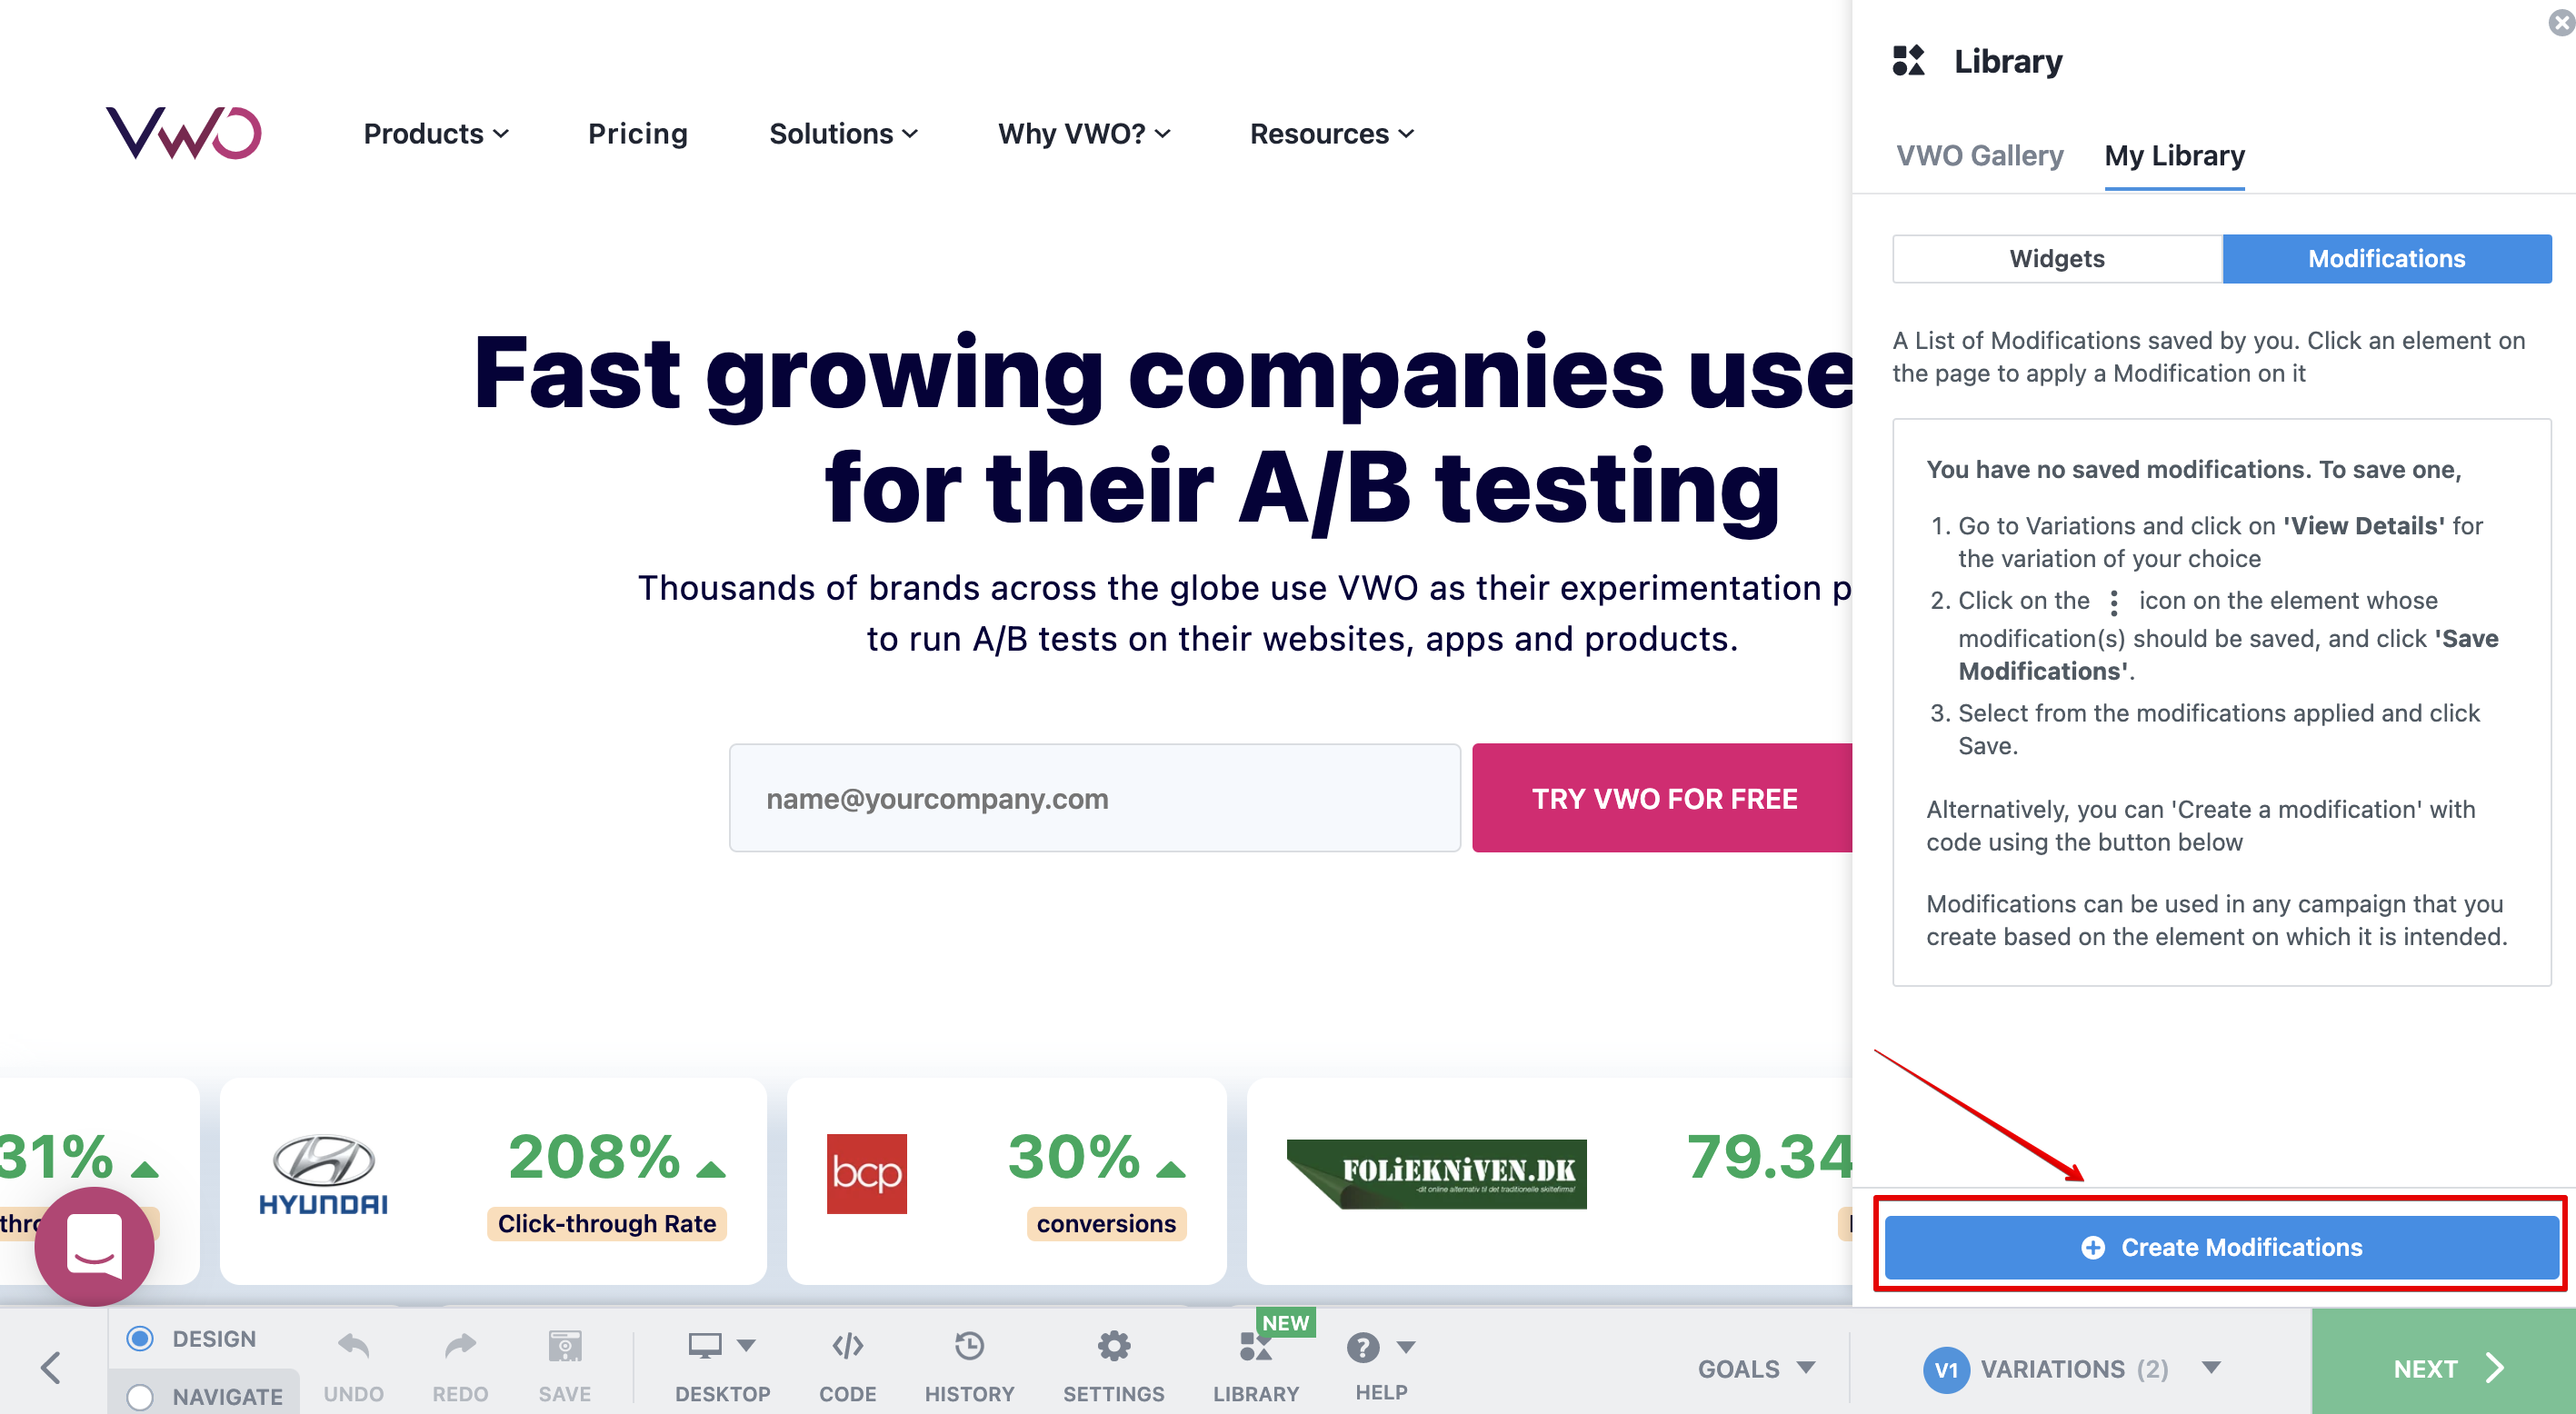Open the Settings gear icon
The image size is (2576, 1414).
[1113, 1345]
